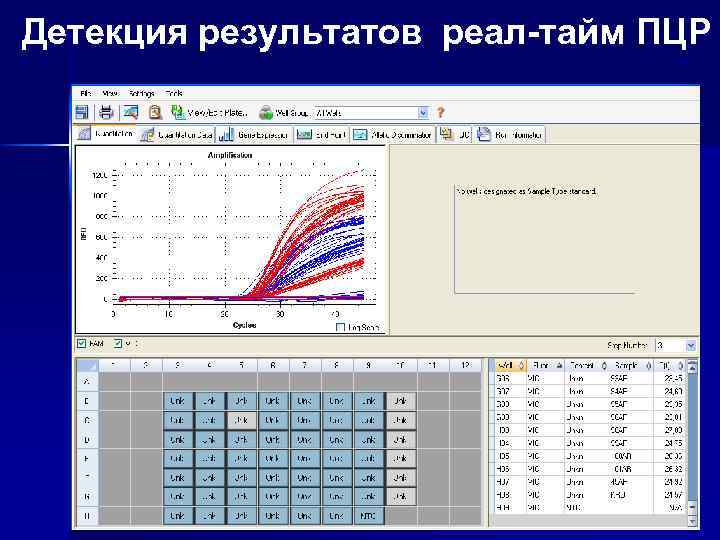Viewport: 720px width, 540px height.
Task: Select the Unk well in row H column 3
Action: [177, 516]
